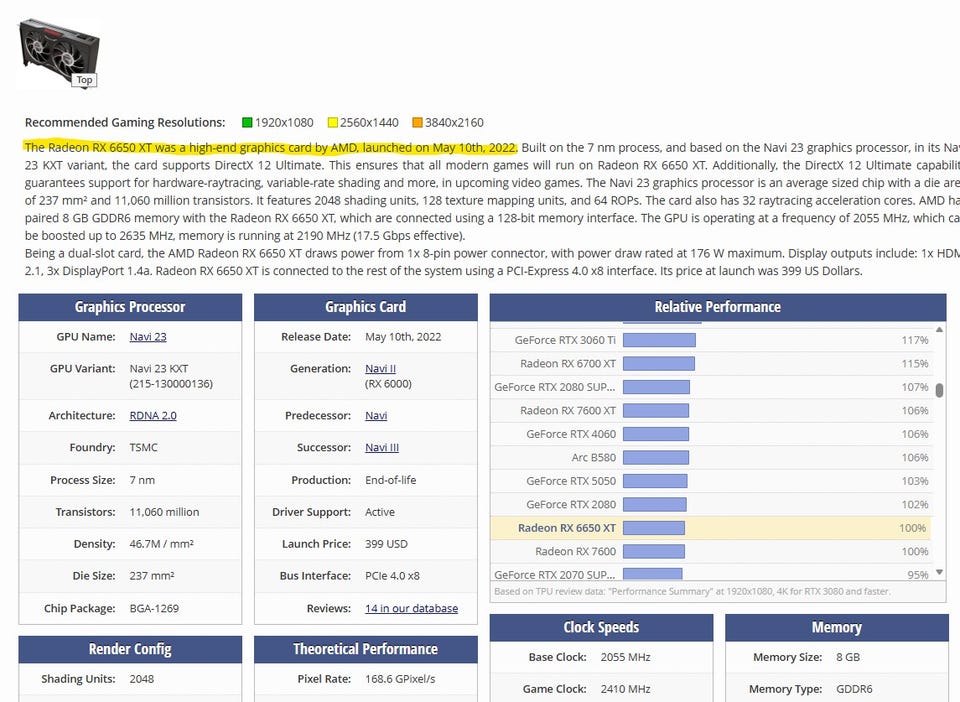Screen dimensions: 960x702
Task: Click the green 1920x1080 resolution swatch
Action: coord(247,122)
